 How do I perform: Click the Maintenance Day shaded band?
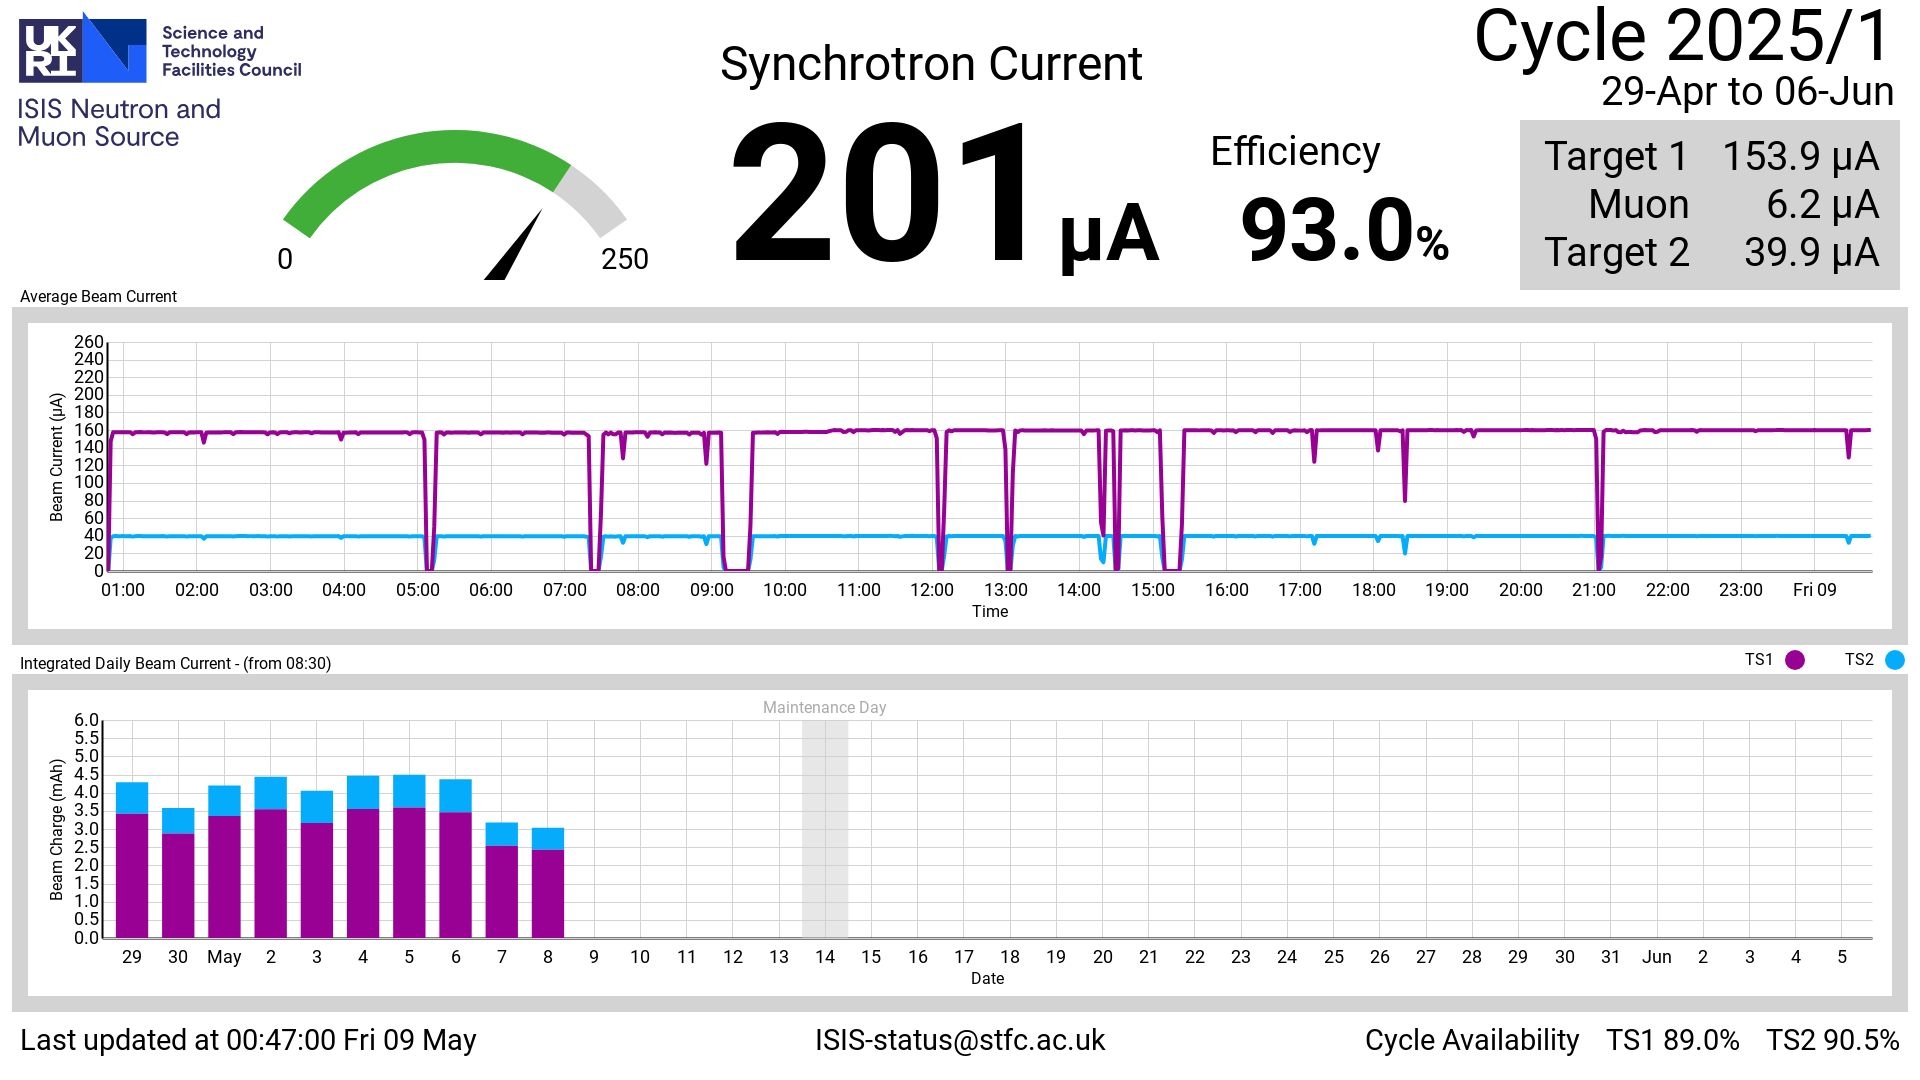pyautogui.click(x=825, y=828)
